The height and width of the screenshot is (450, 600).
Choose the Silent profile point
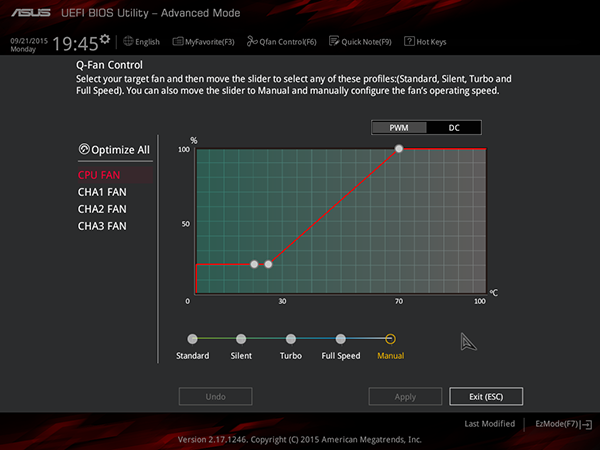[241, 339]
